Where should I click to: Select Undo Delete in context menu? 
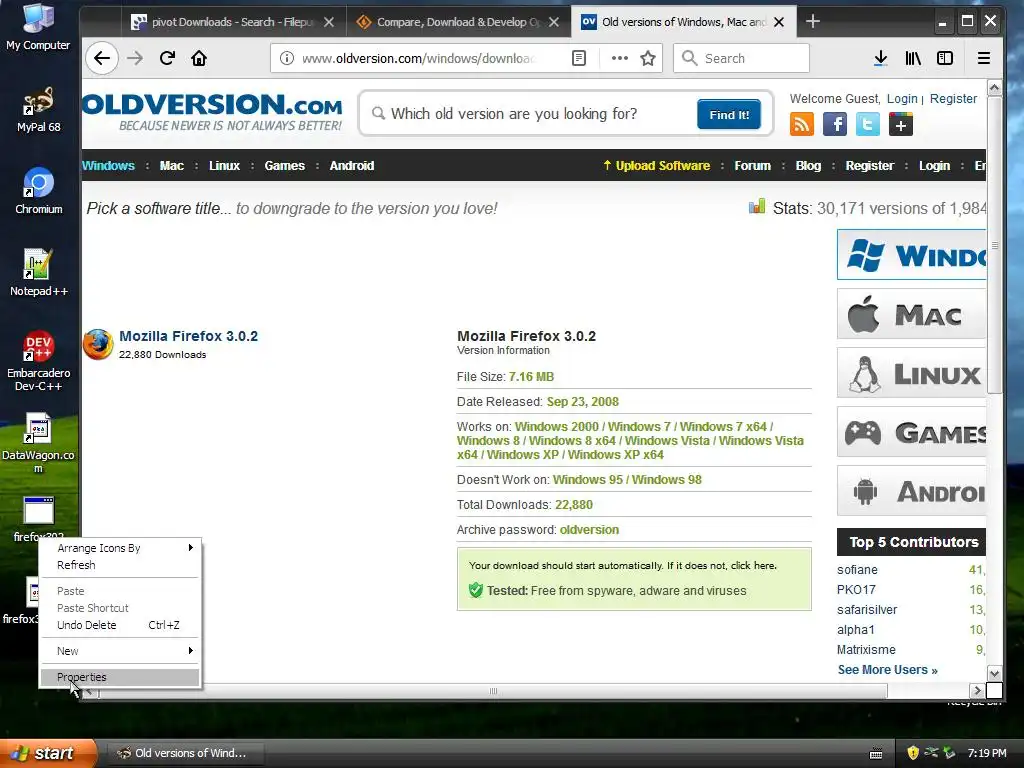tap(120, 625)
